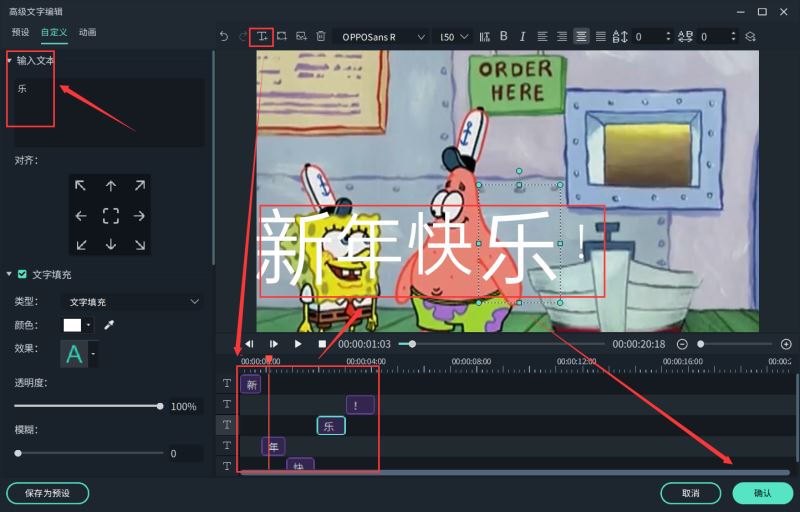
Task: Click the undo arrow in the toolbar
Action: point(223,36)
